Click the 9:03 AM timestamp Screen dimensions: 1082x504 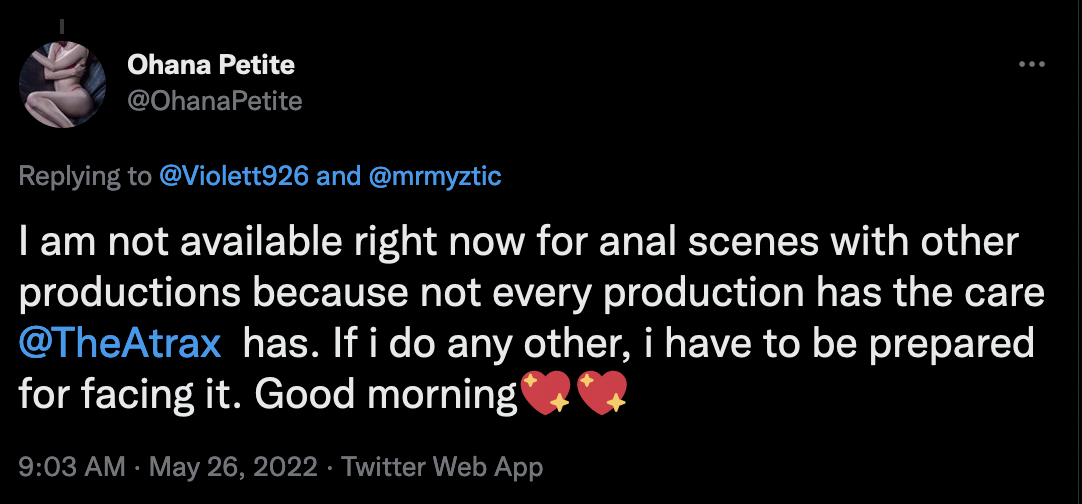point(72,466)
